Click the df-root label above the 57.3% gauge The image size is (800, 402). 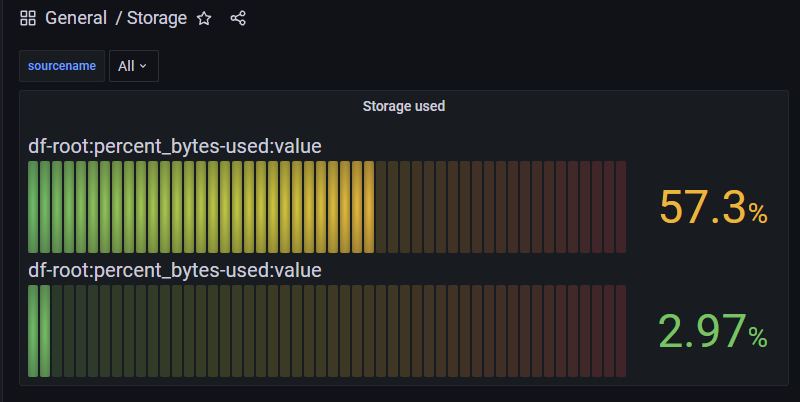click(x=175, y=147)
